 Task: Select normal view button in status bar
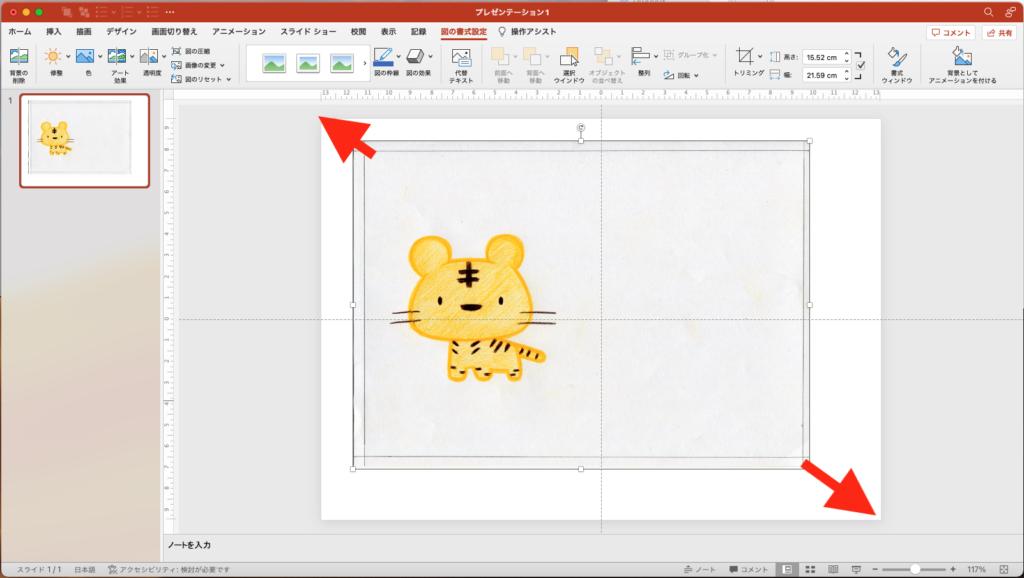[788, 569]
